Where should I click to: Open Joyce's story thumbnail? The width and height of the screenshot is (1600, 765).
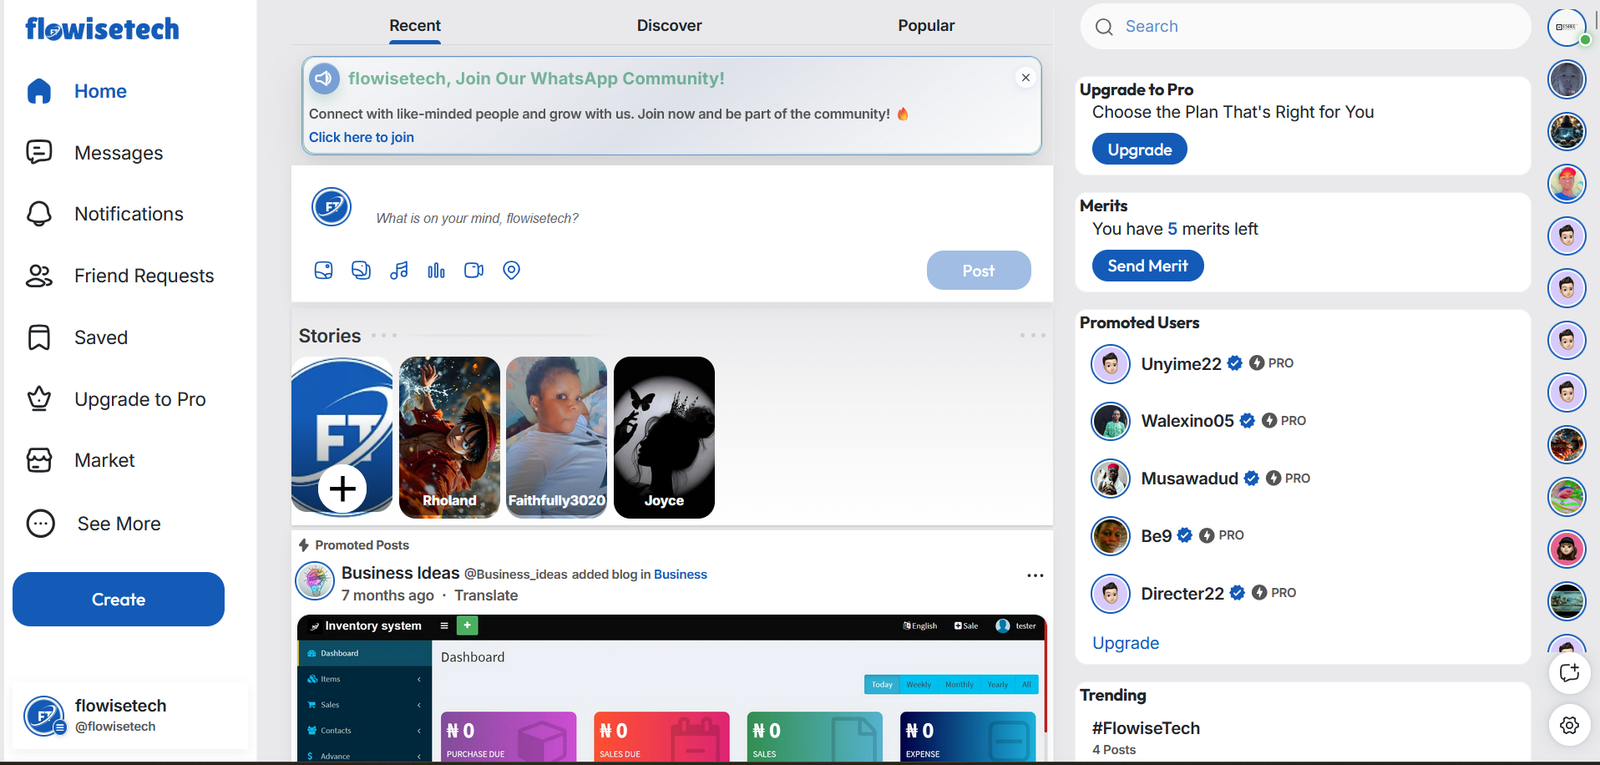click(664, 437)
